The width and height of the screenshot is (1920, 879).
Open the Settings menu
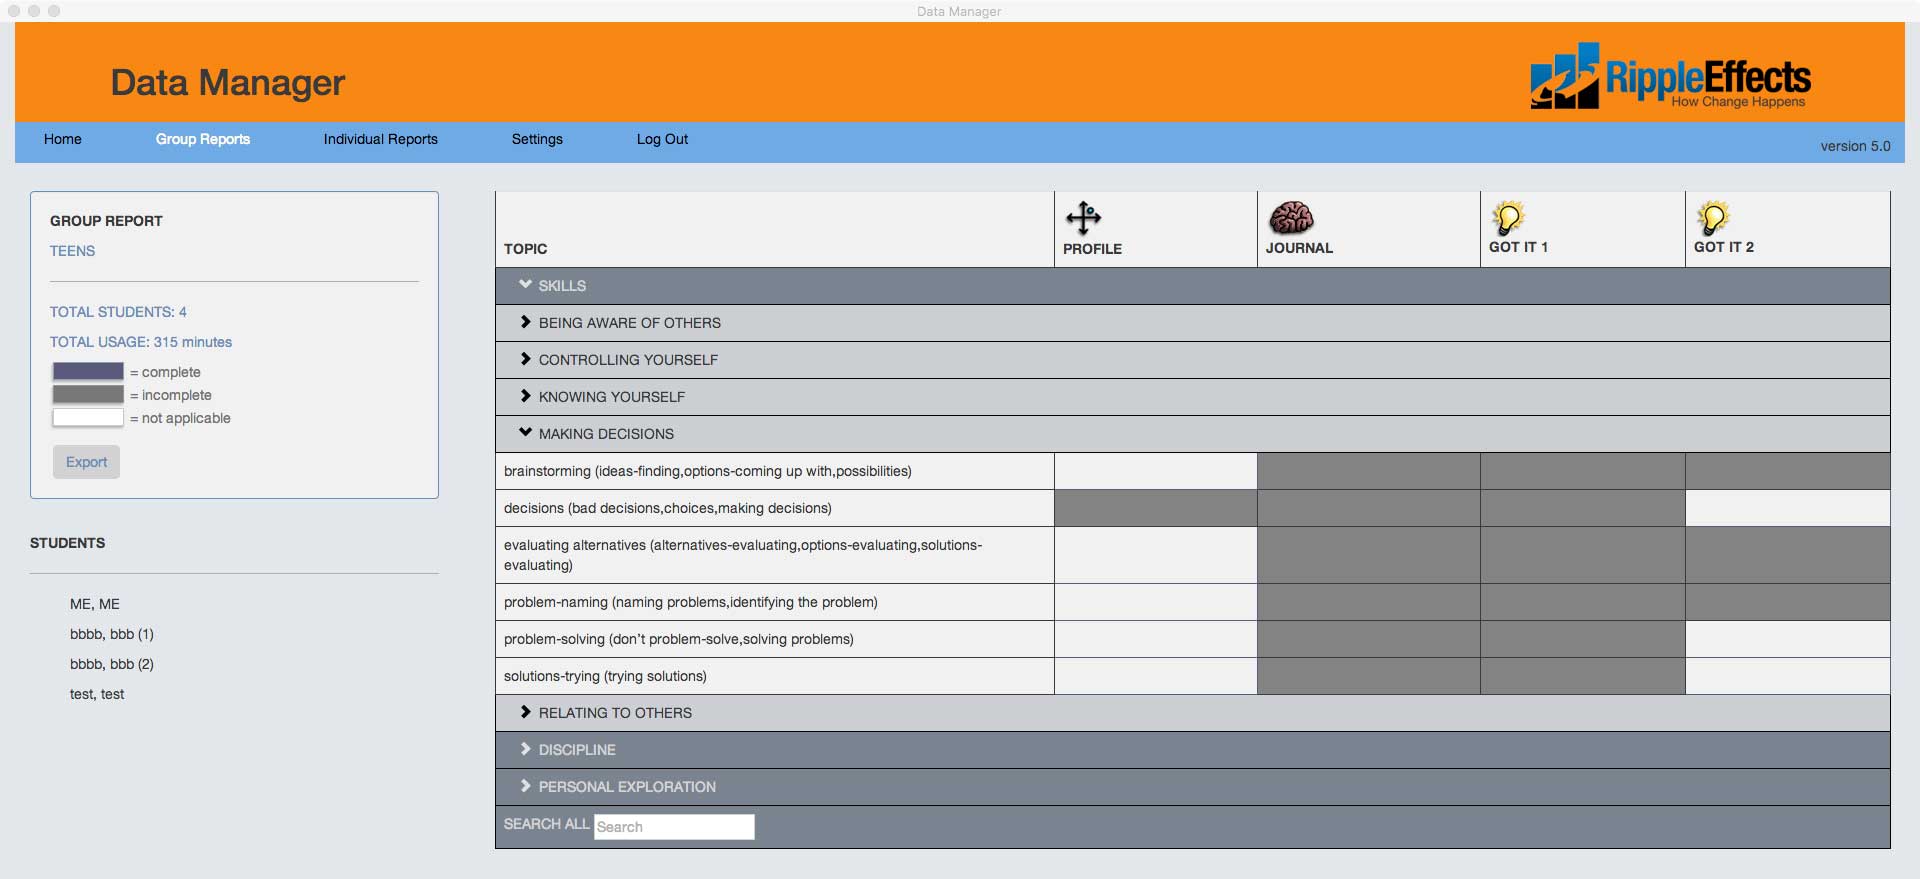(x=537, y=139)
